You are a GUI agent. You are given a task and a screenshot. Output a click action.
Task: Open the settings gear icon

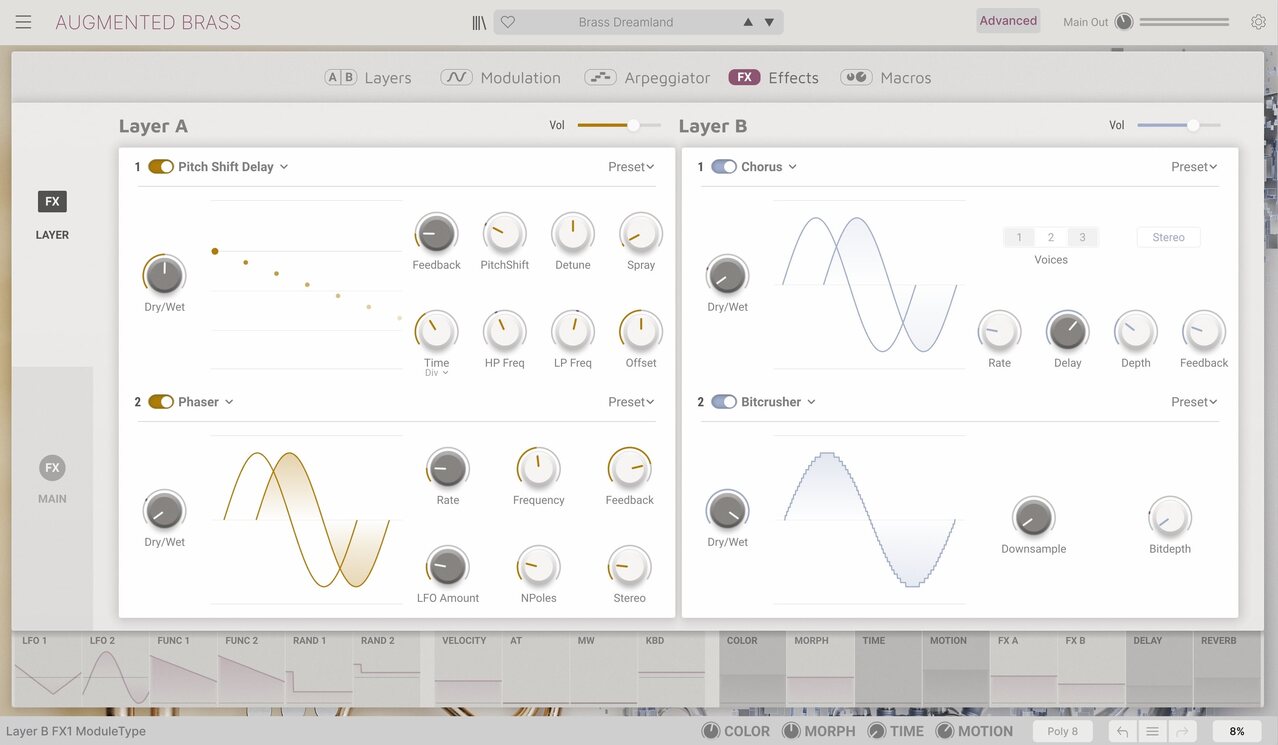point(1257,20)
